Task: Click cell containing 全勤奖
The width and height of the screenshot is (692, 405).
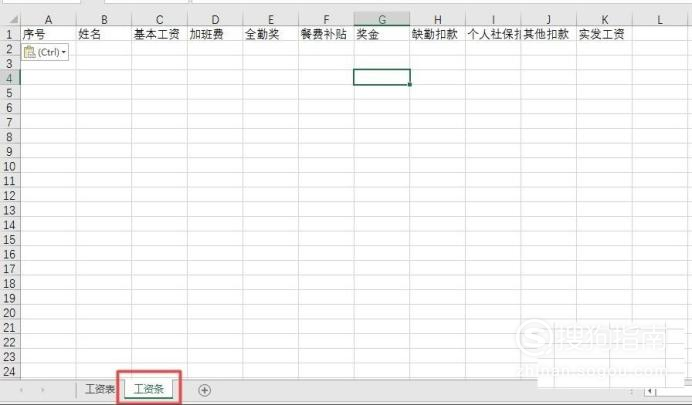Action: tap(271, 34)
